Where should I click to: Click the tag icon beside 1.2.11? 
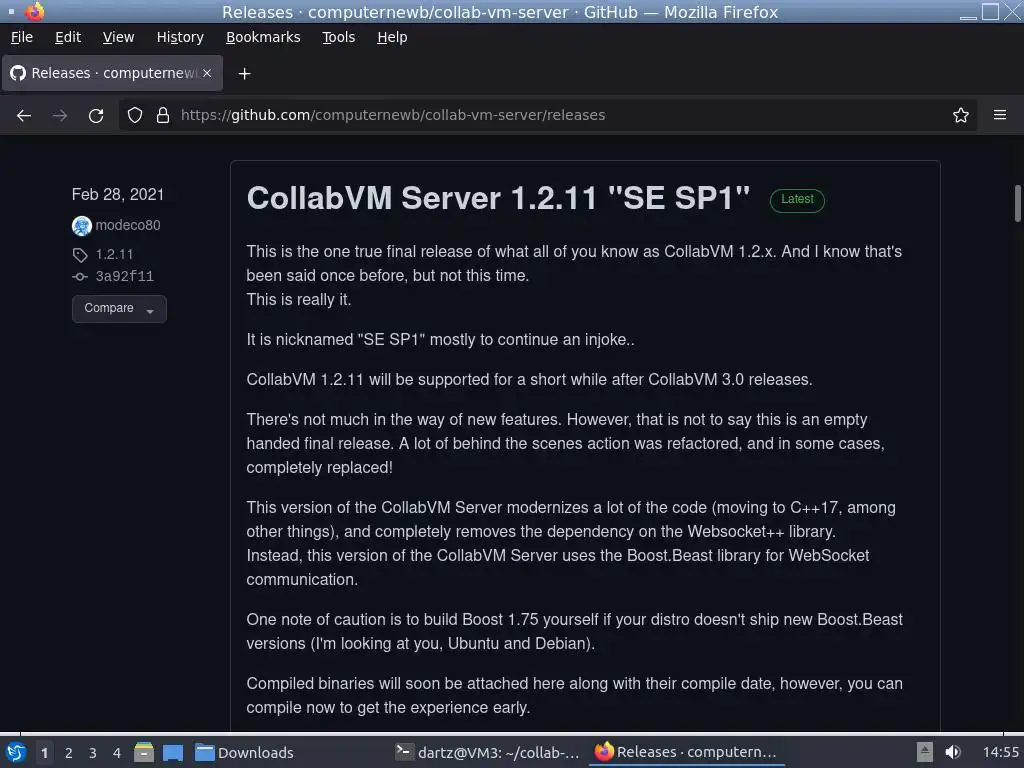(x=80, y=255)
